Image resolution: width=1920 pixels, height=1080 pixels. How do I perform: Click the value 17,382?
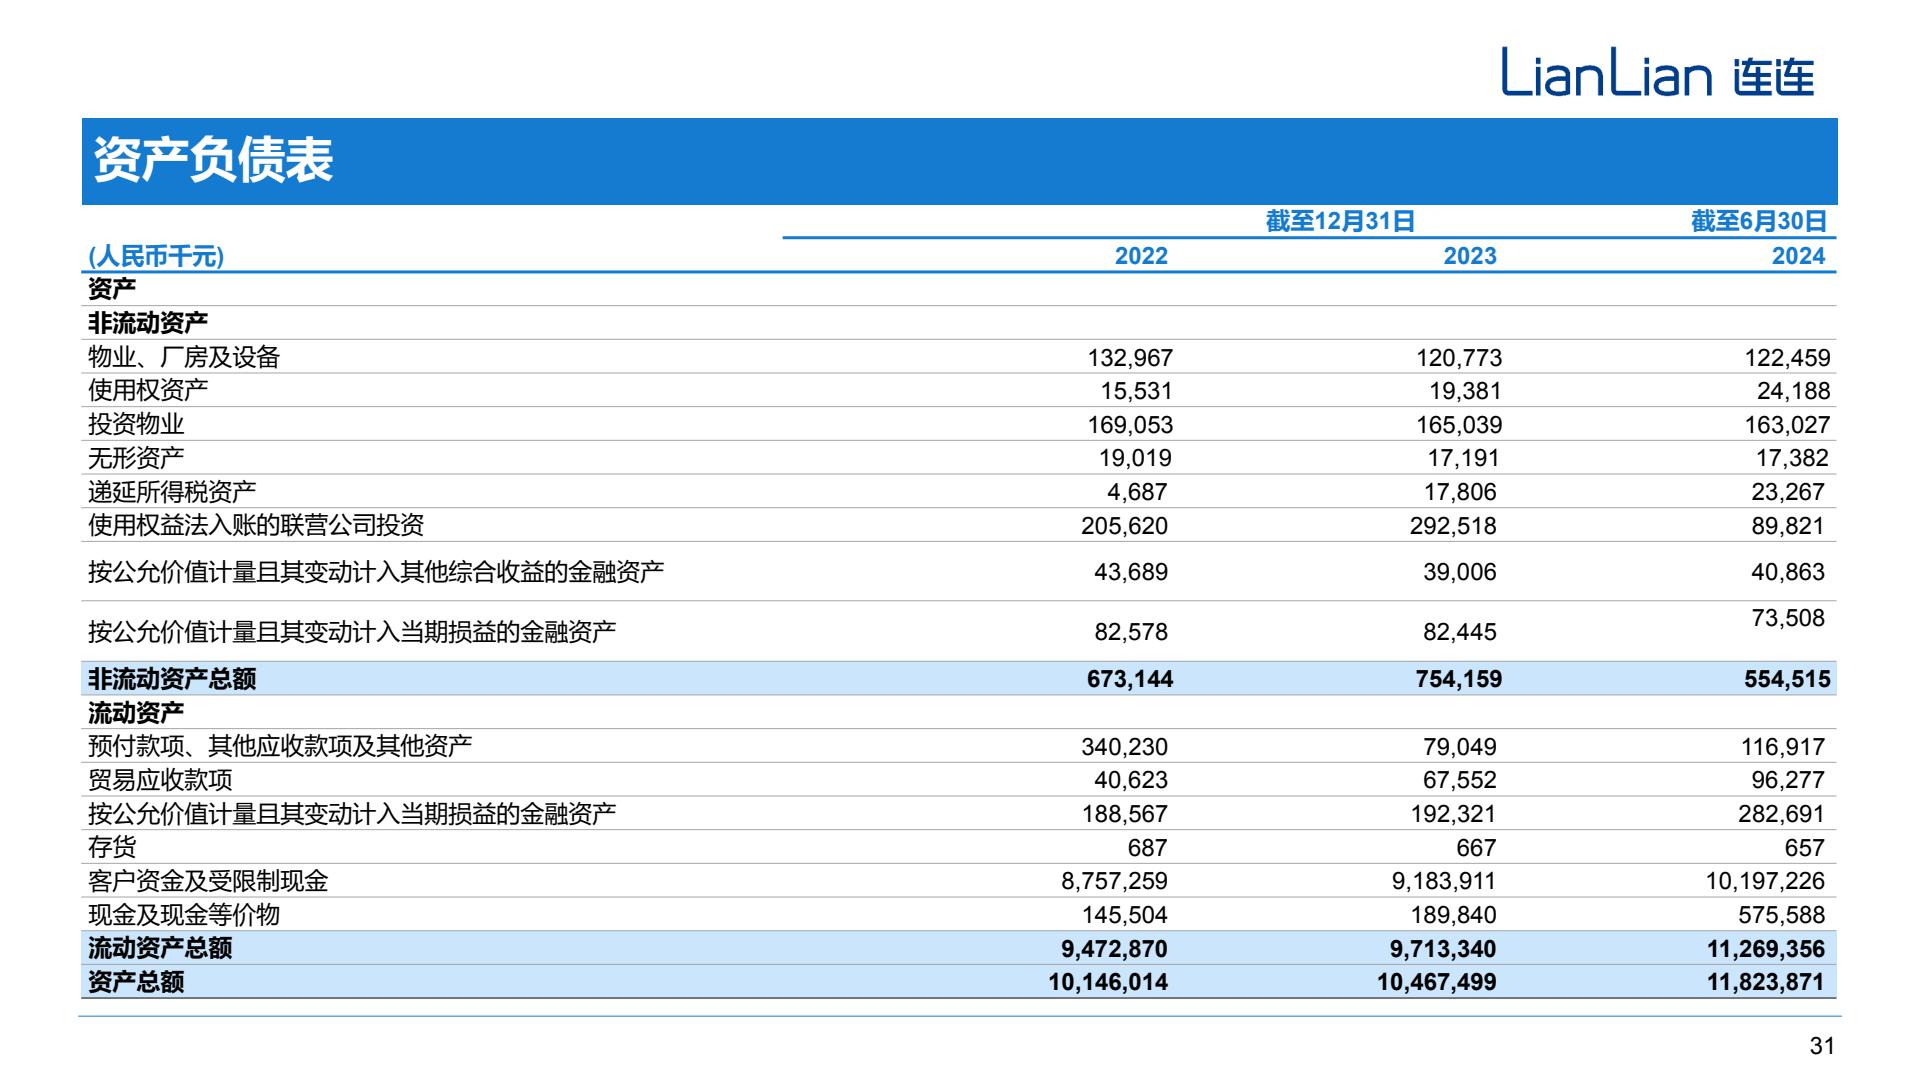1793,458
